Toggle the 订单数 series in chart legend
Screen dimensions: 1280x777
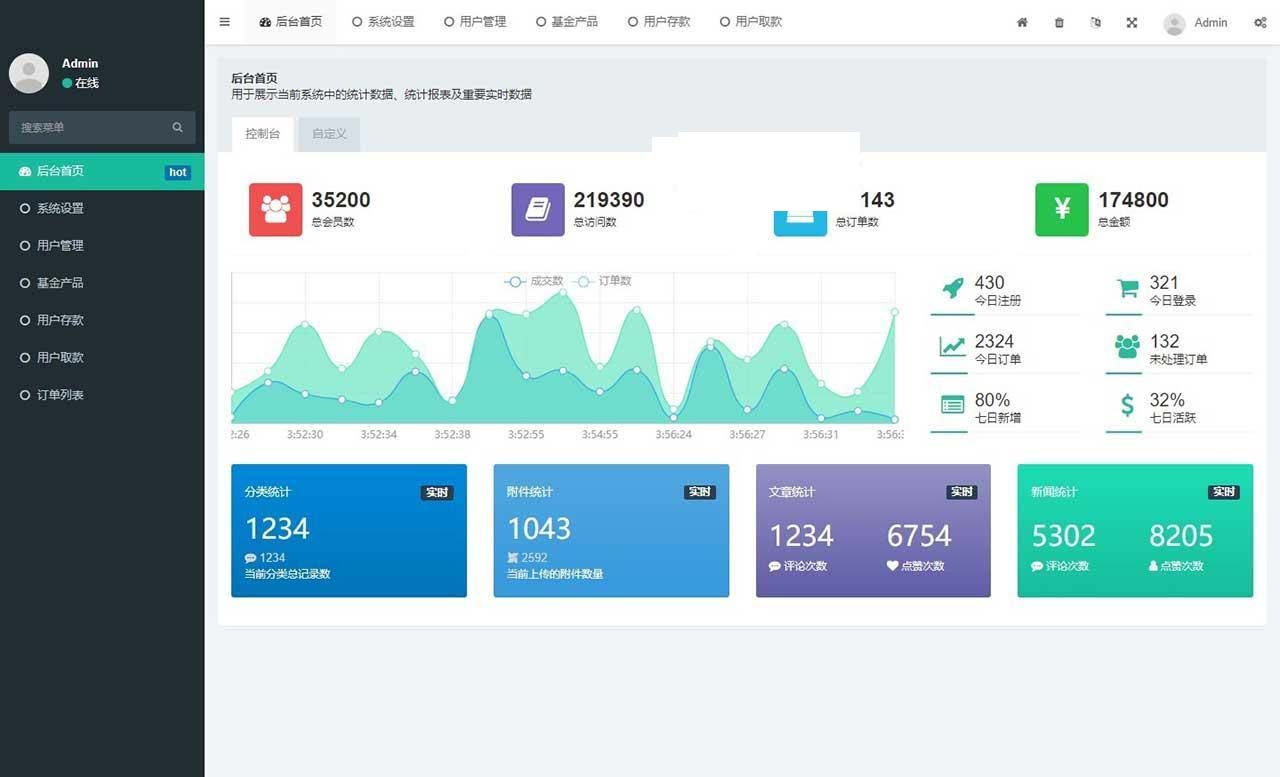[x=605, y=281]
